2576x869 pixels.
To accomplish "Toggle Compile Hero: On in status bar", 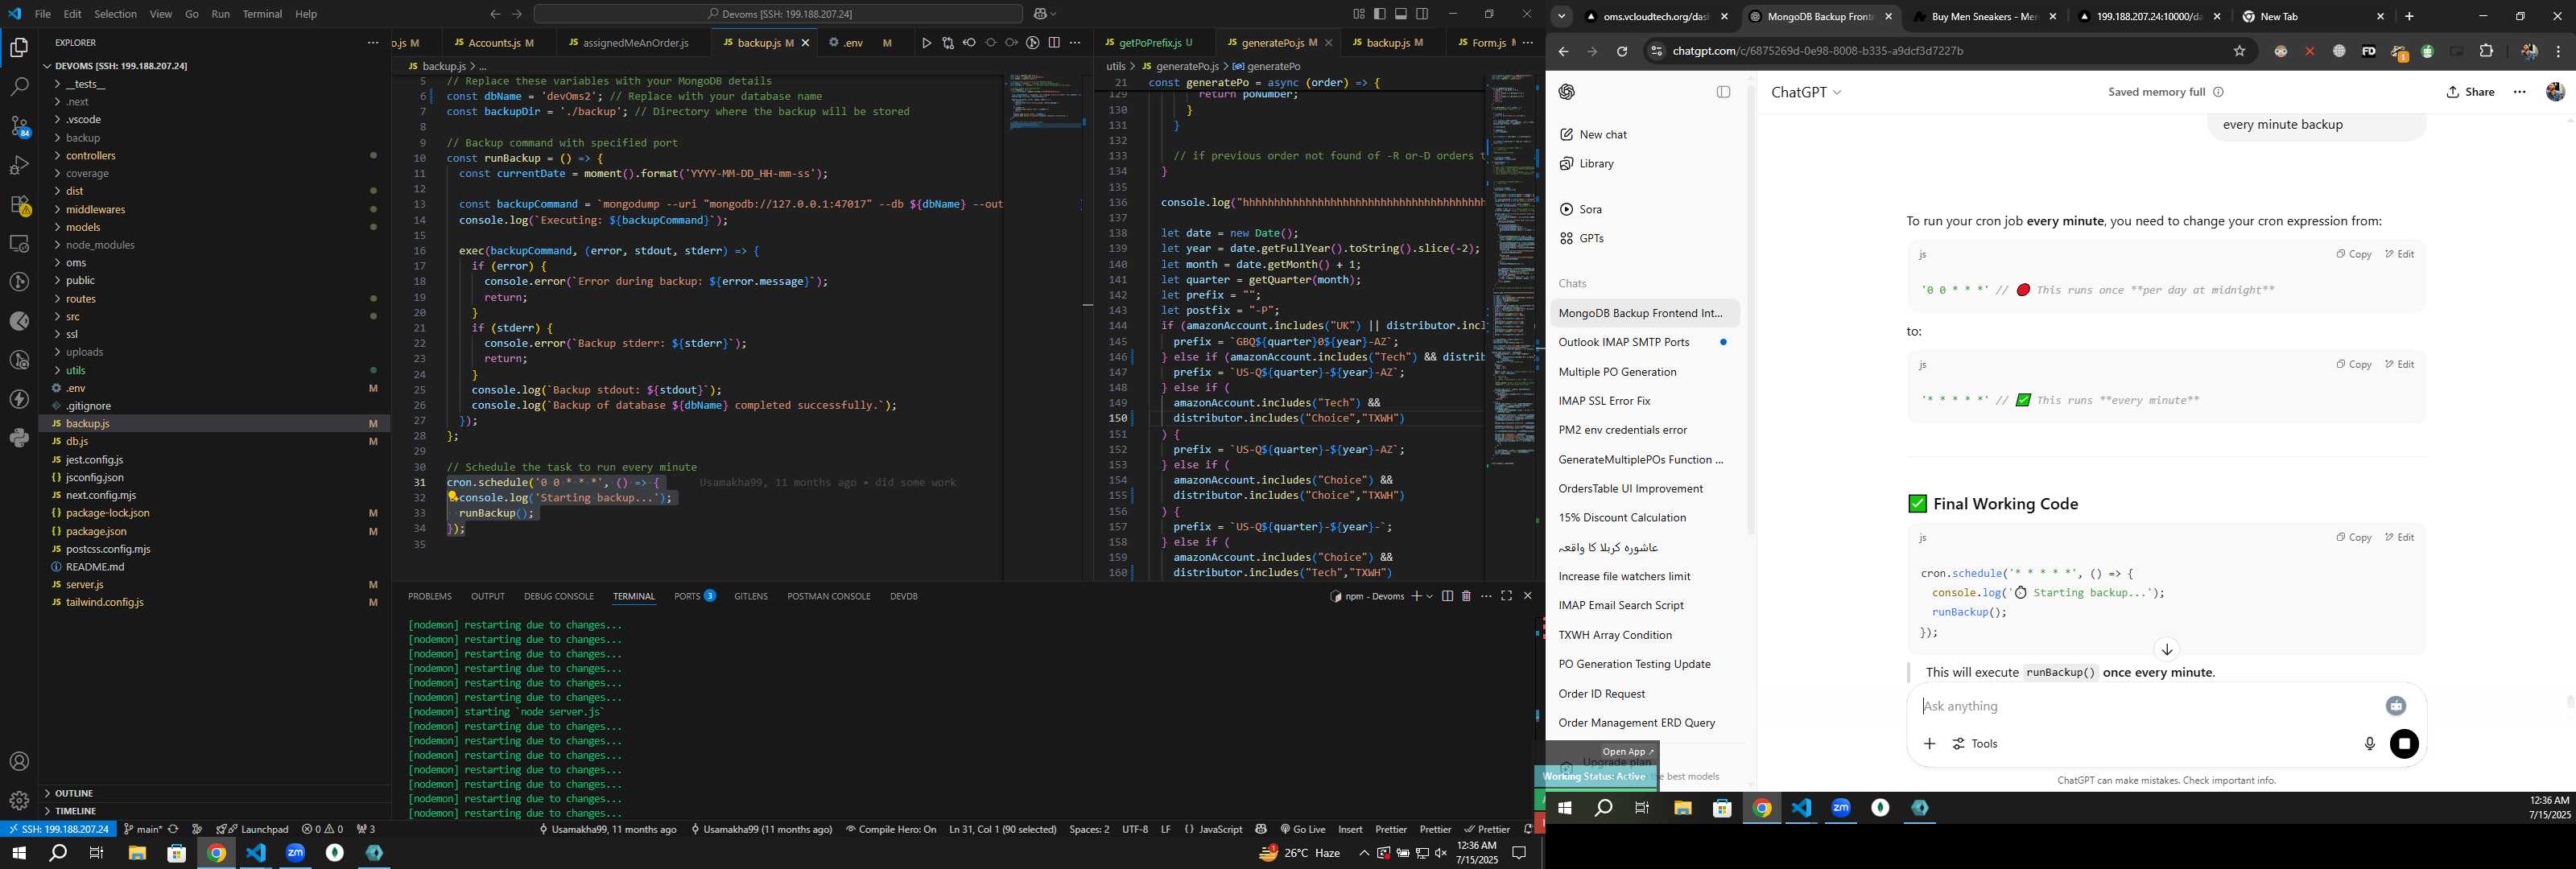I will 891,829.
